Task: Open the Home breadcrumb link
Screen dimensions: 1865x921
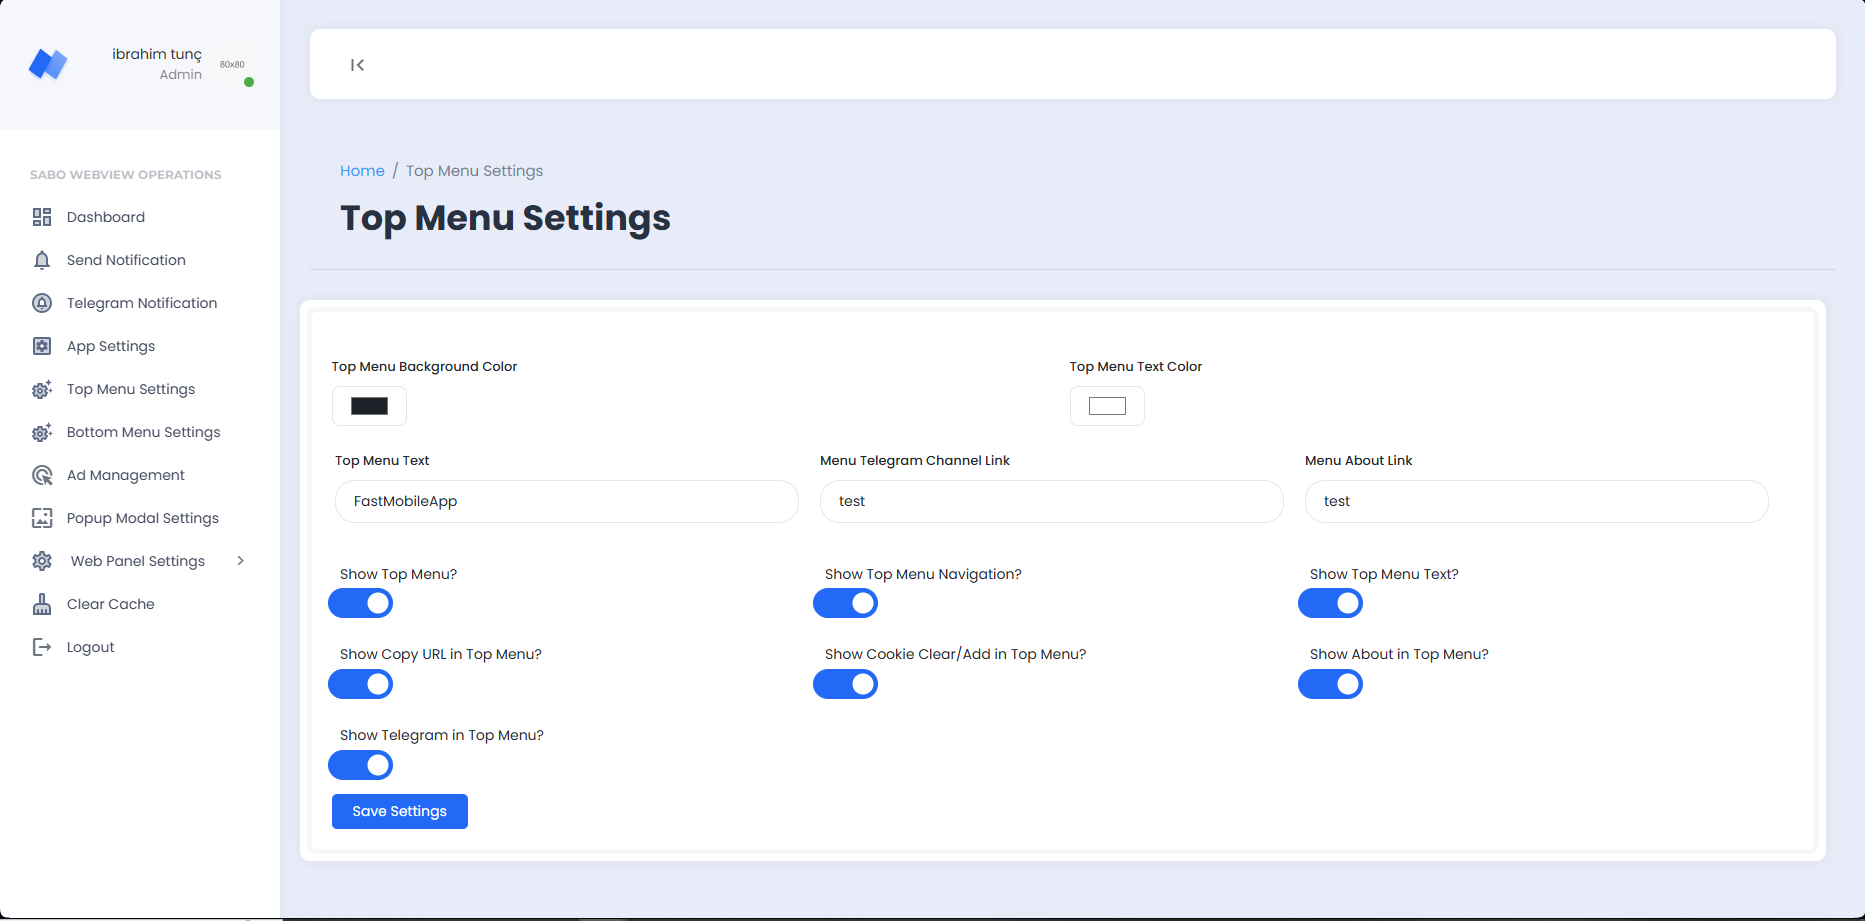Action: pos(362,170)
